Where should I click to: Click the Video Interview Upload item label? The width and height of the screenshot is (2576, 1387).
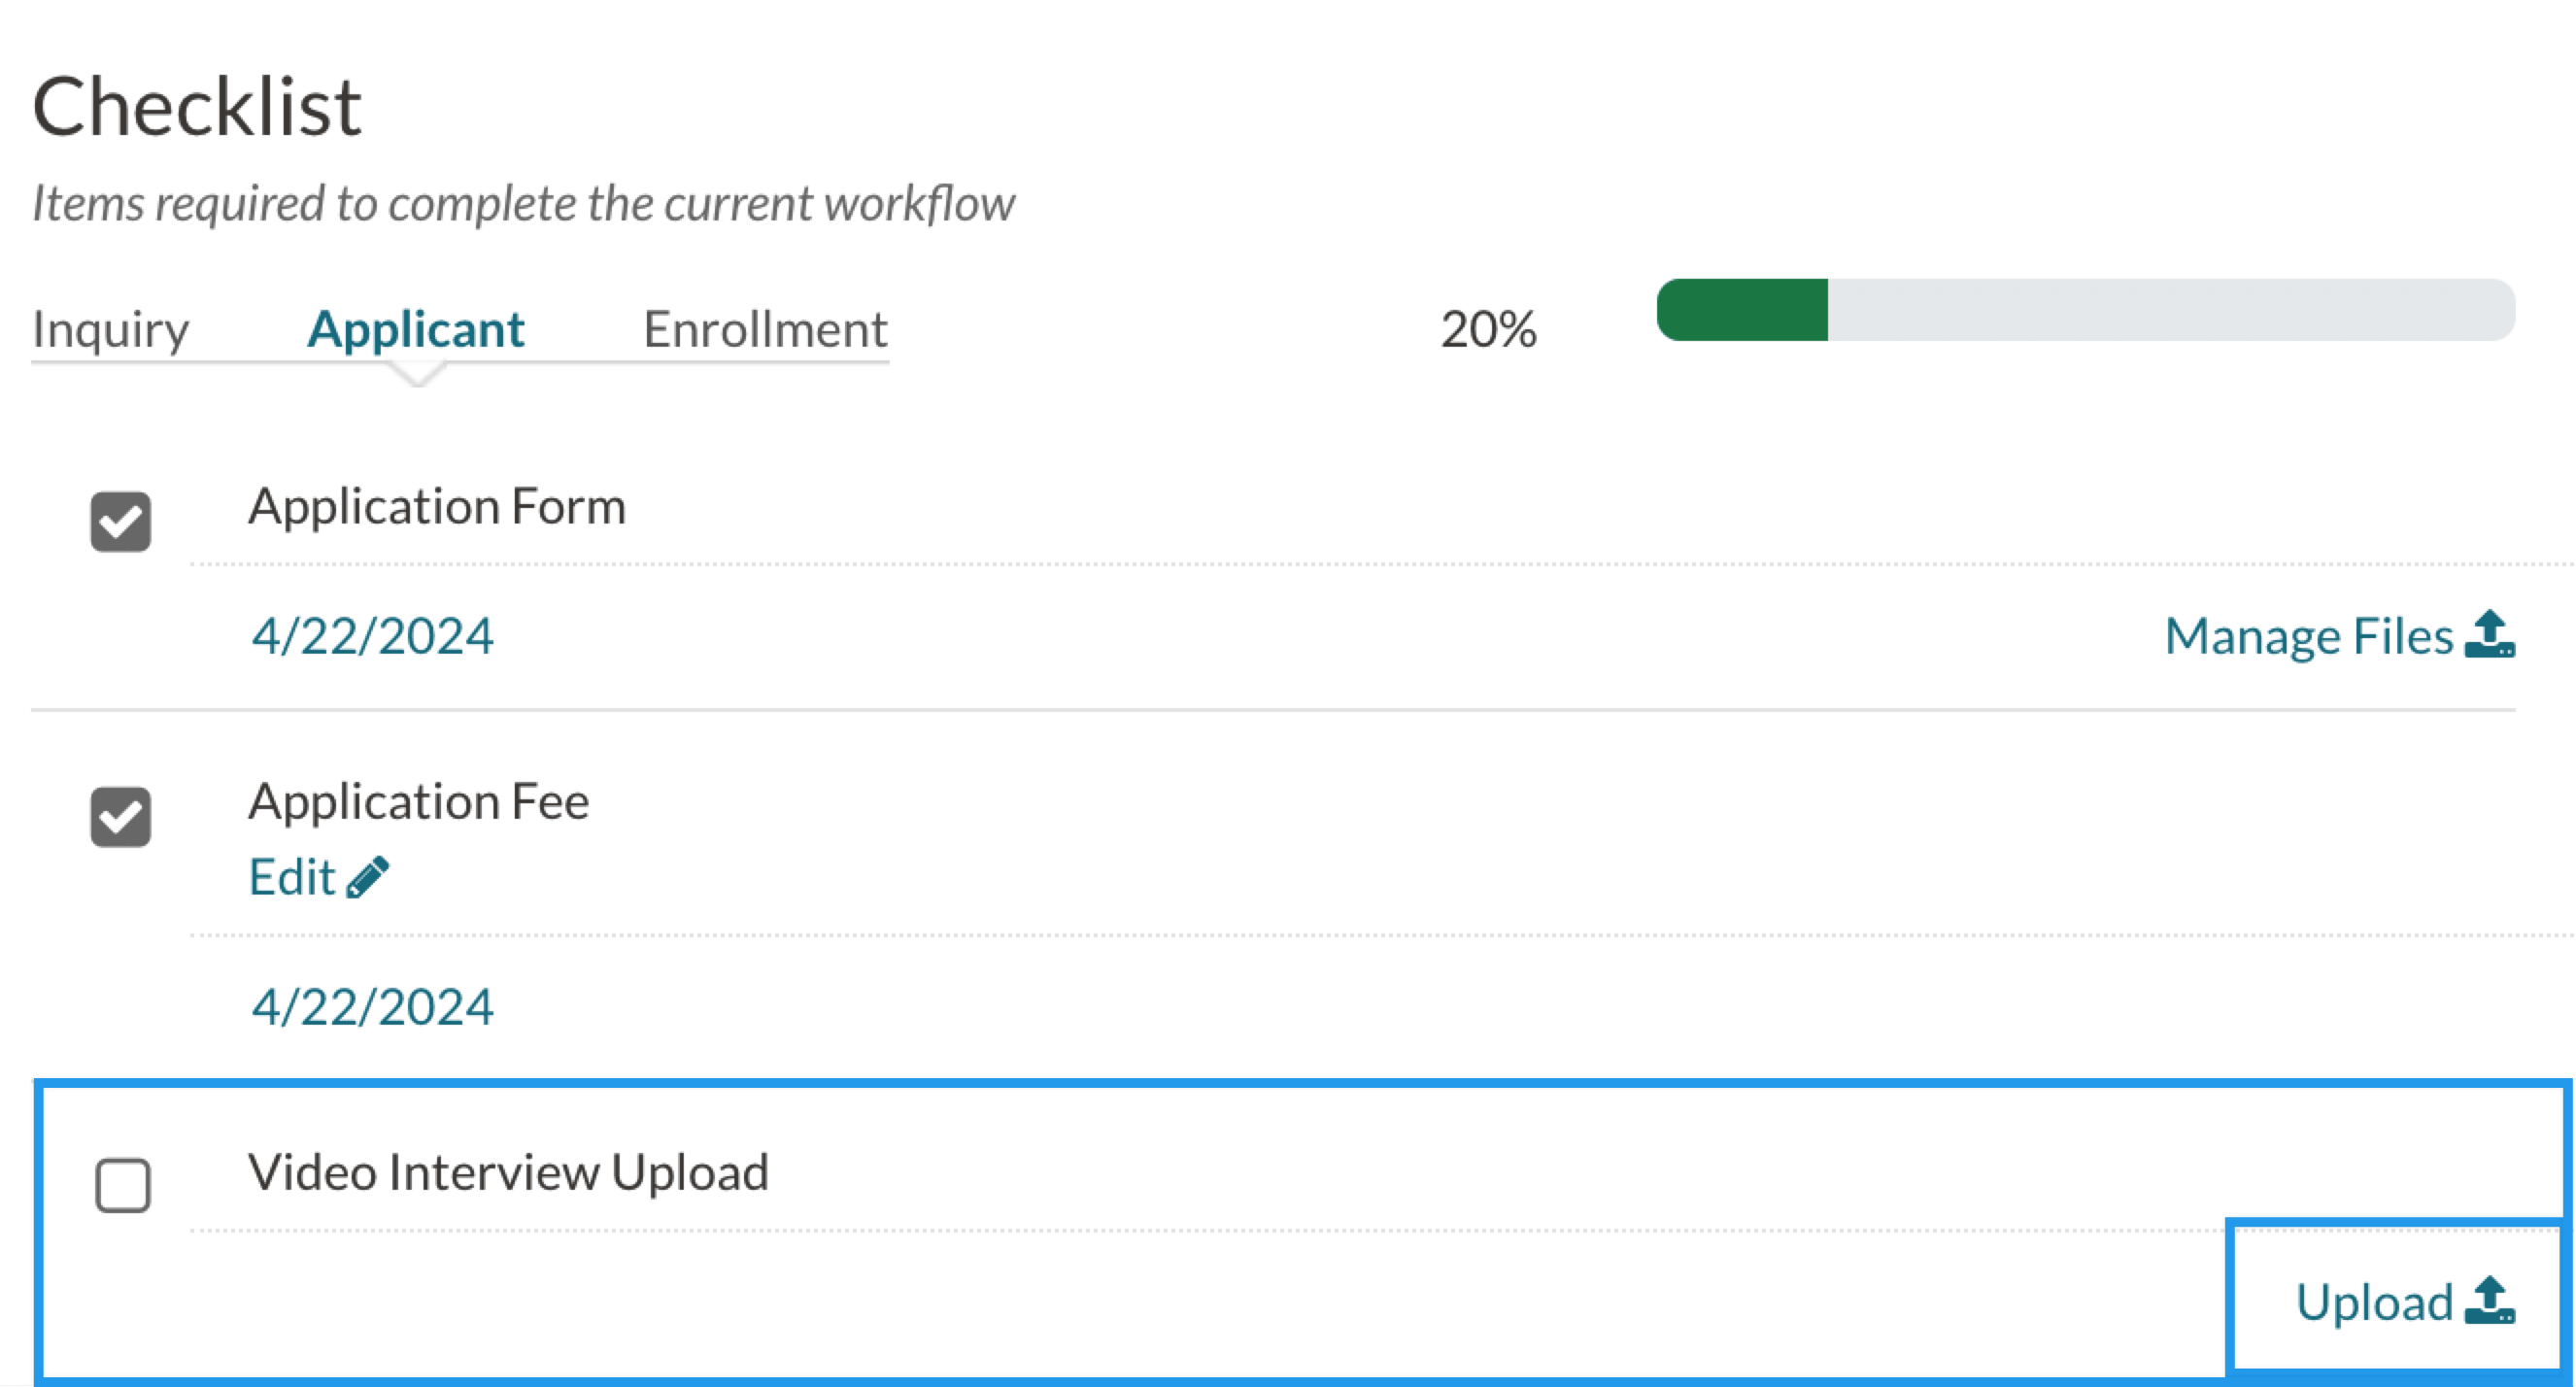(x=508, y=1172)
